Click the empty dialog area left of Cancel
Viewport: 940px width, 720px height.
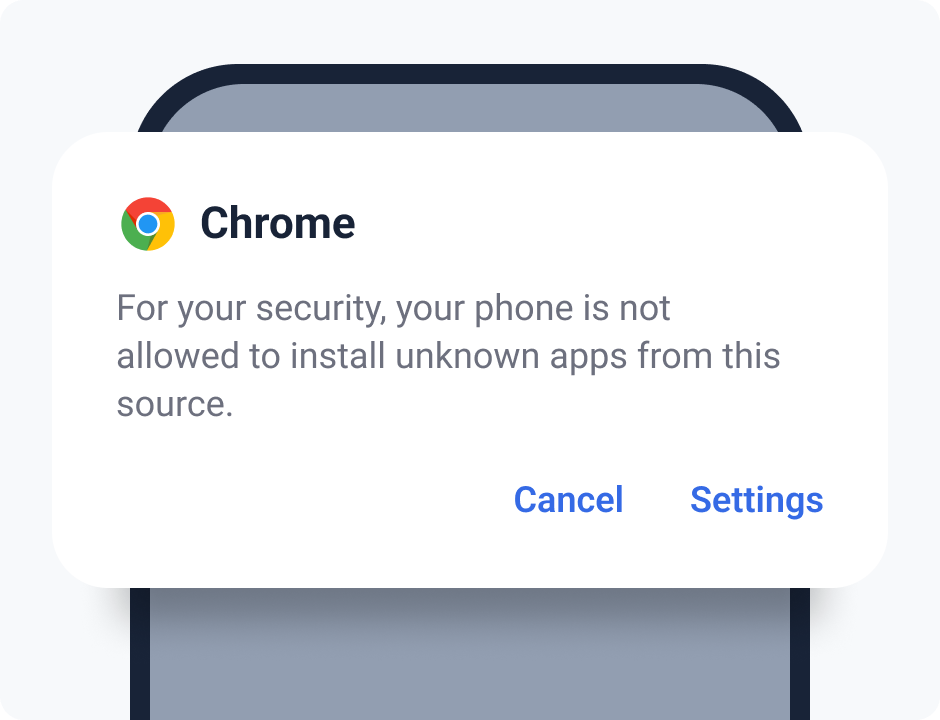300,500
